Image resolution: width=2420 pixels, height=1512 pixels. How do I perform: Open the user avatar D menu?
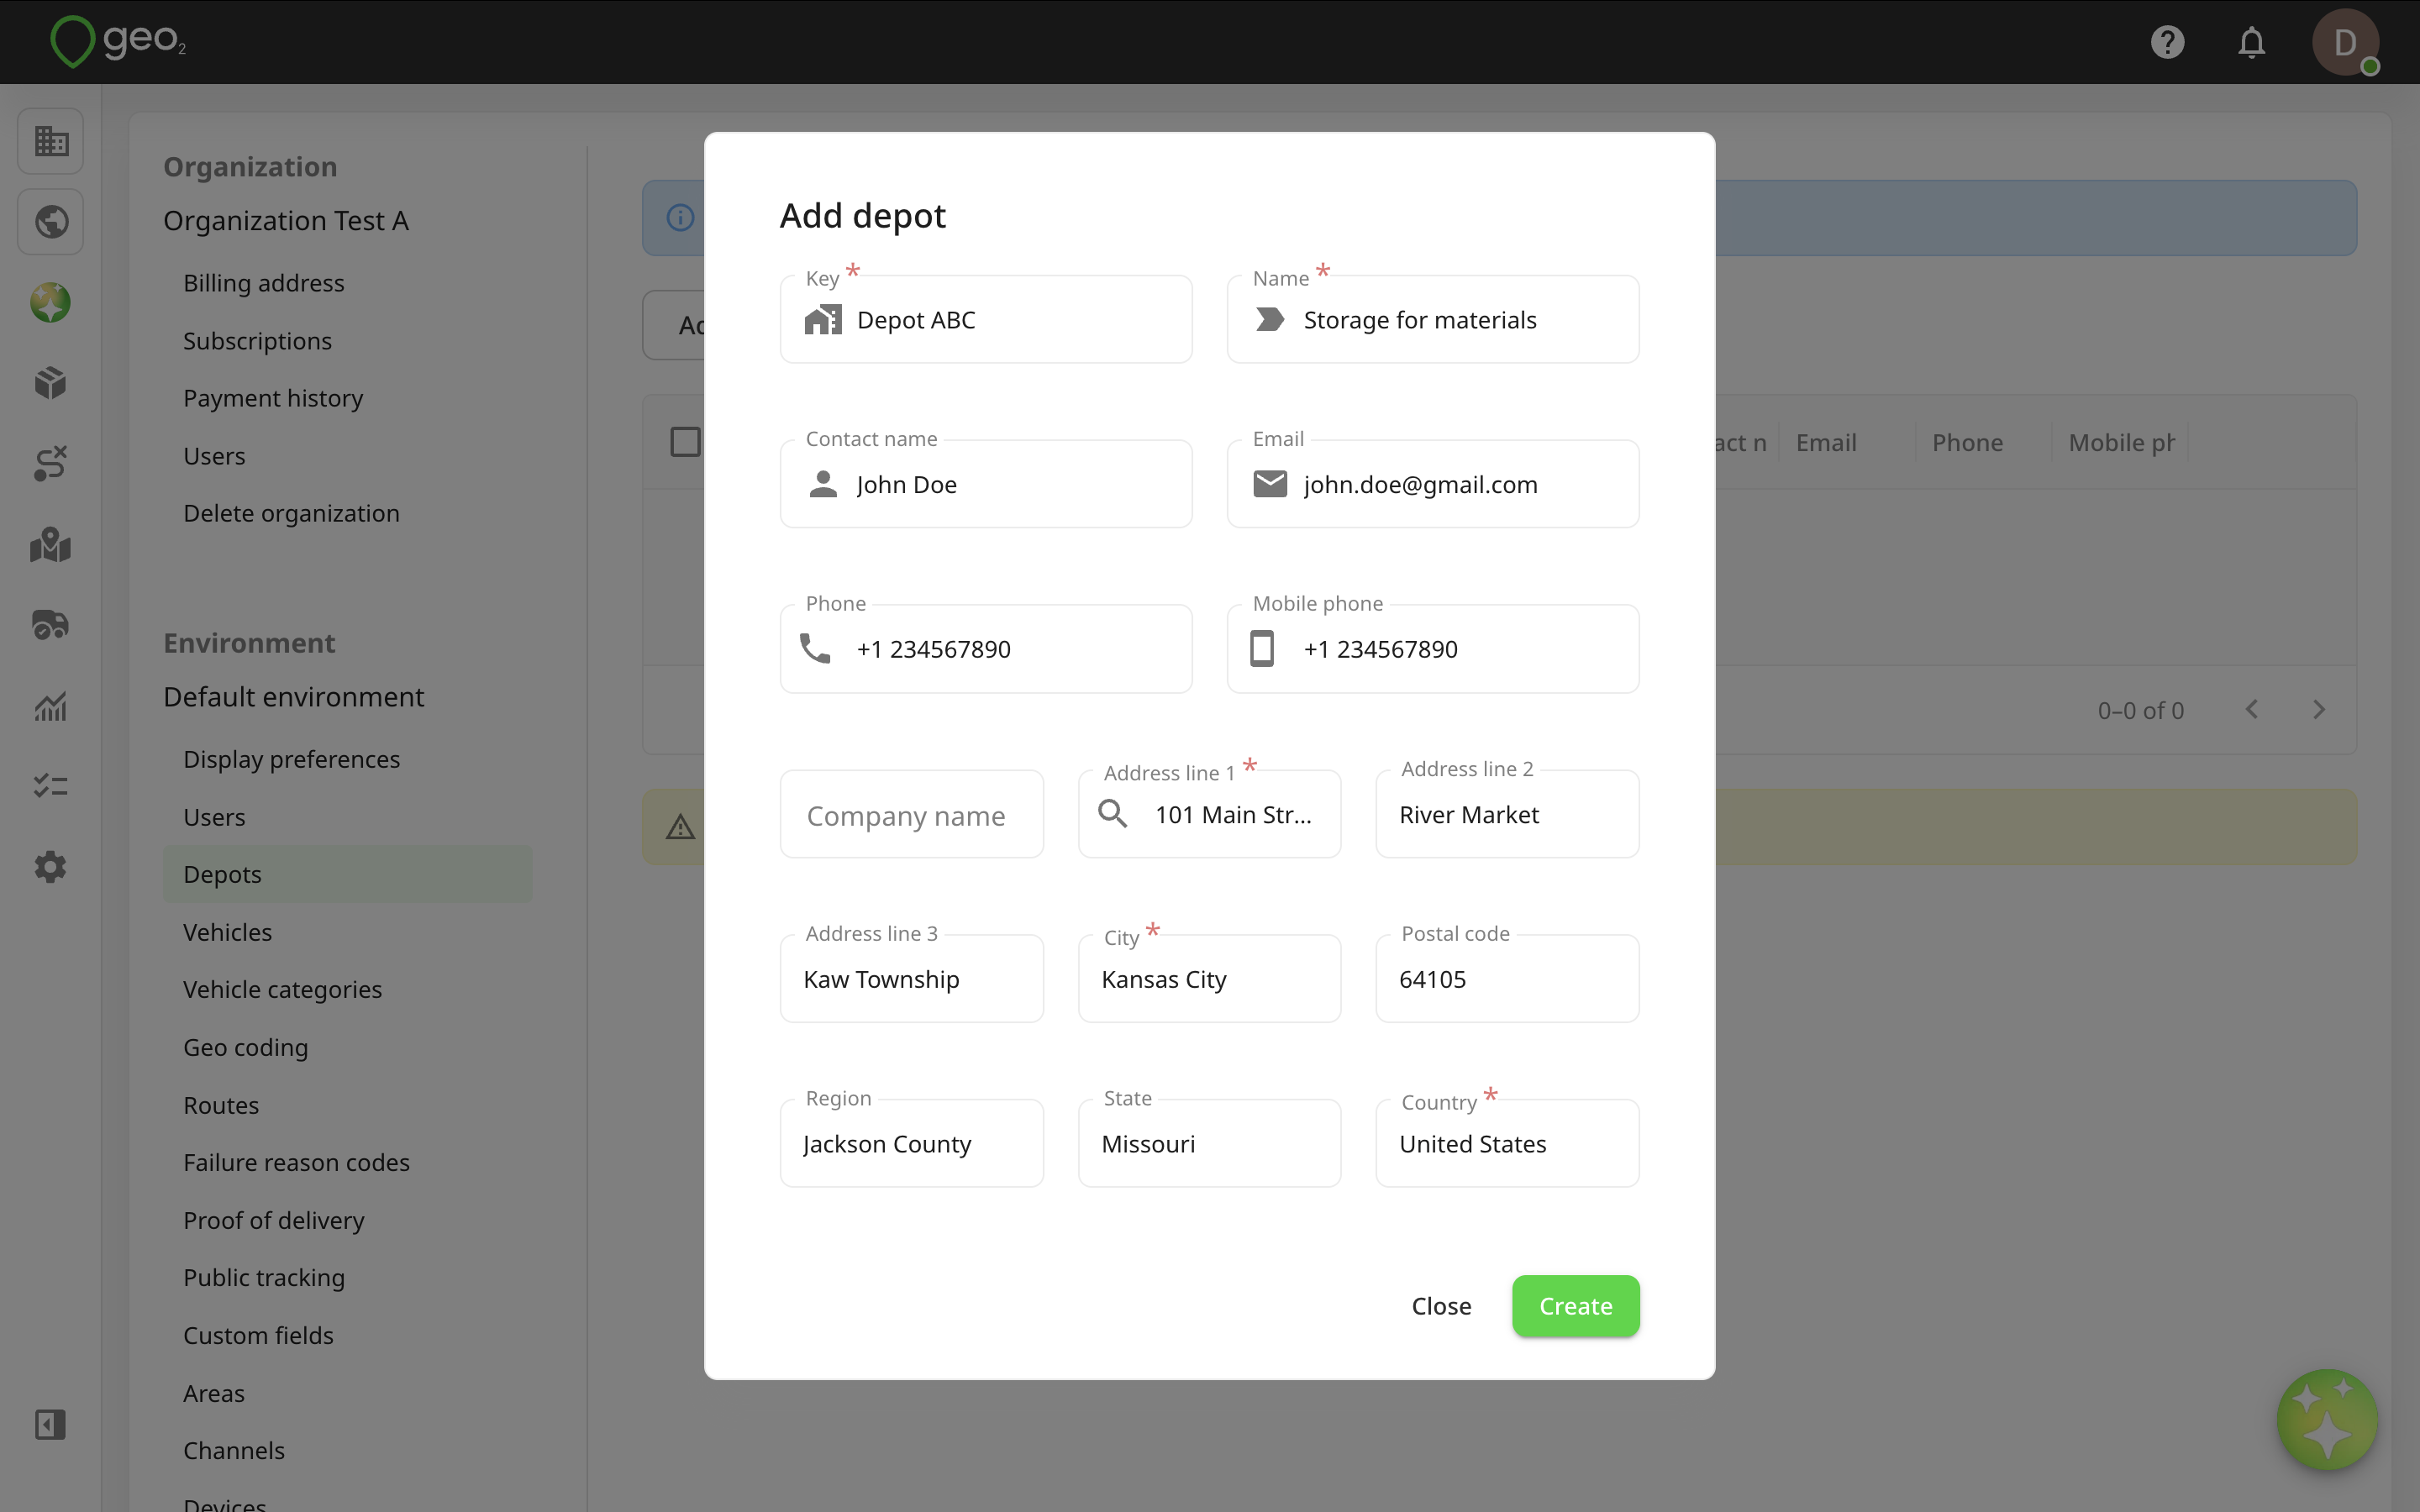click(x=2344, y=42)
